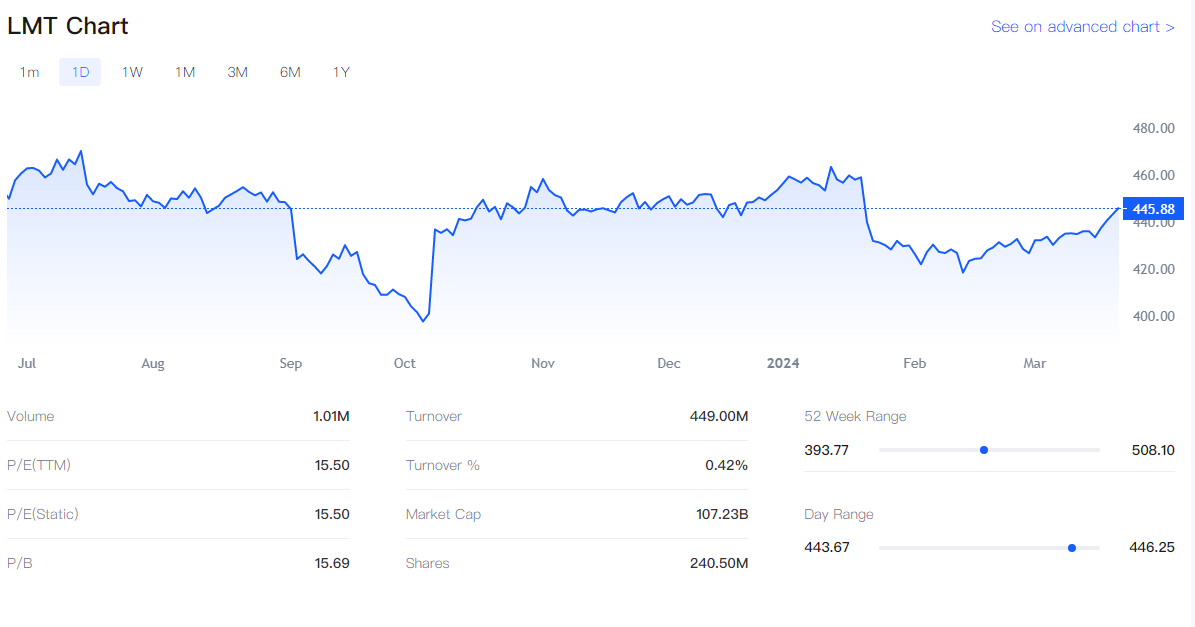This screenshot has height=627, width=1195.
Task: Open the See on advanced chart link
Action: [1082, 27]
